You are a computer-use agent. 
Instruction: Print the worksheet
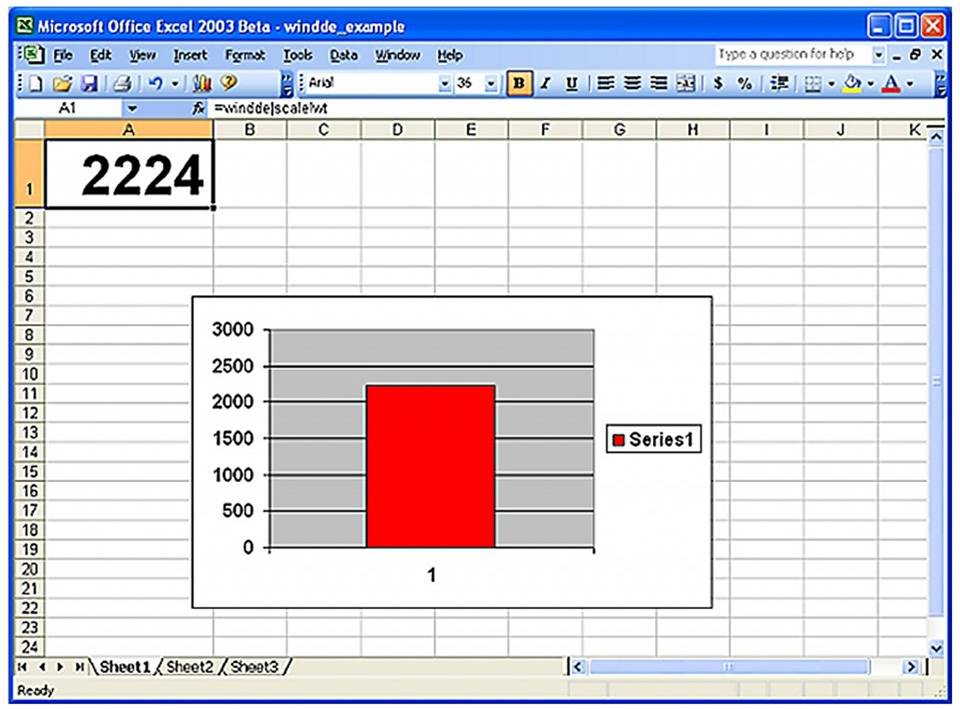pyautogui.click(x=122, y=84)
